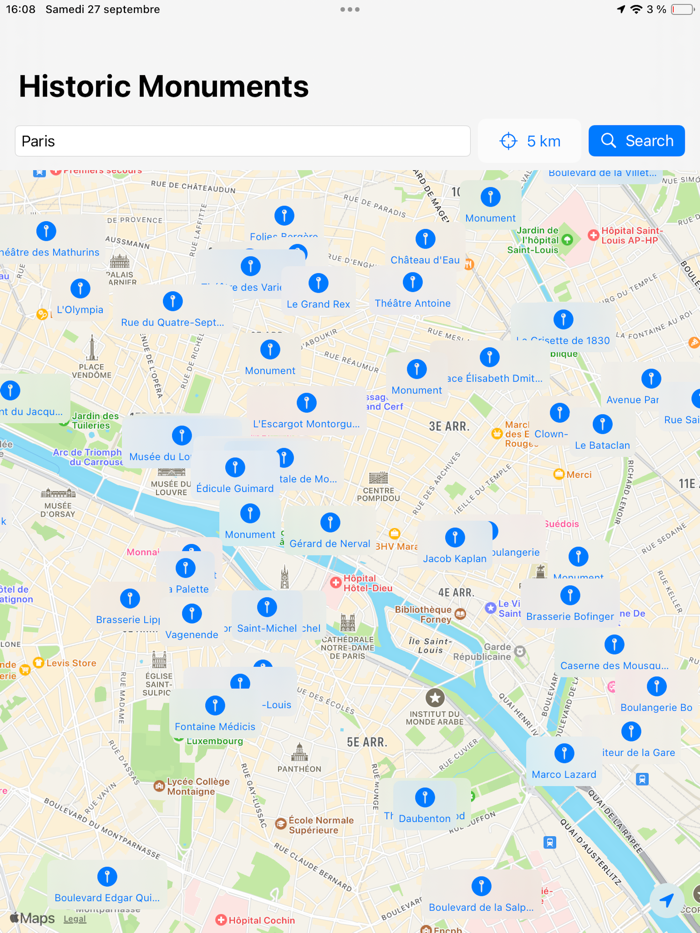This screenshot has width=700, height=933.
Task: Tap the three-dot multitasking menu
Action: coord(350,10)
